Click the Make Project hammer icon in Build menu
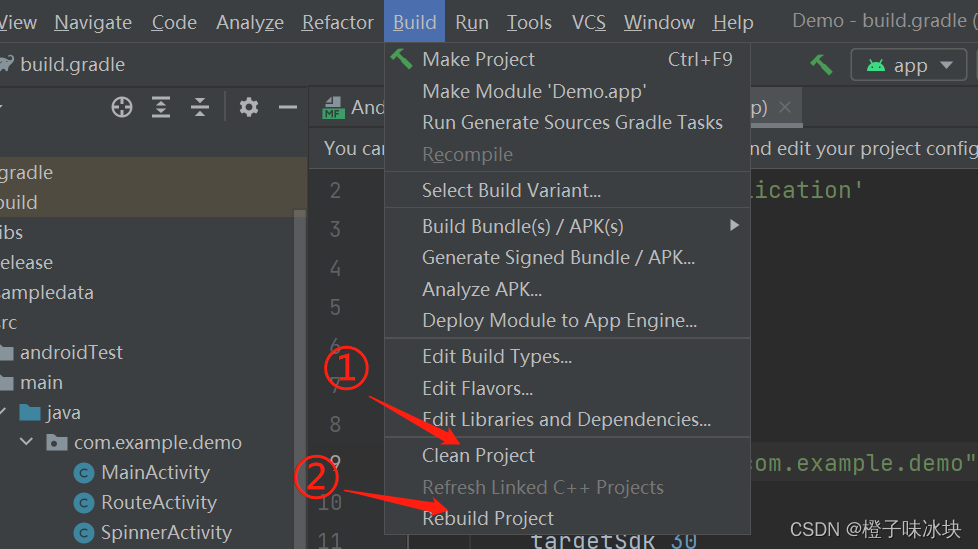Viewport: 978px width, 549px height. click(401, 59)
